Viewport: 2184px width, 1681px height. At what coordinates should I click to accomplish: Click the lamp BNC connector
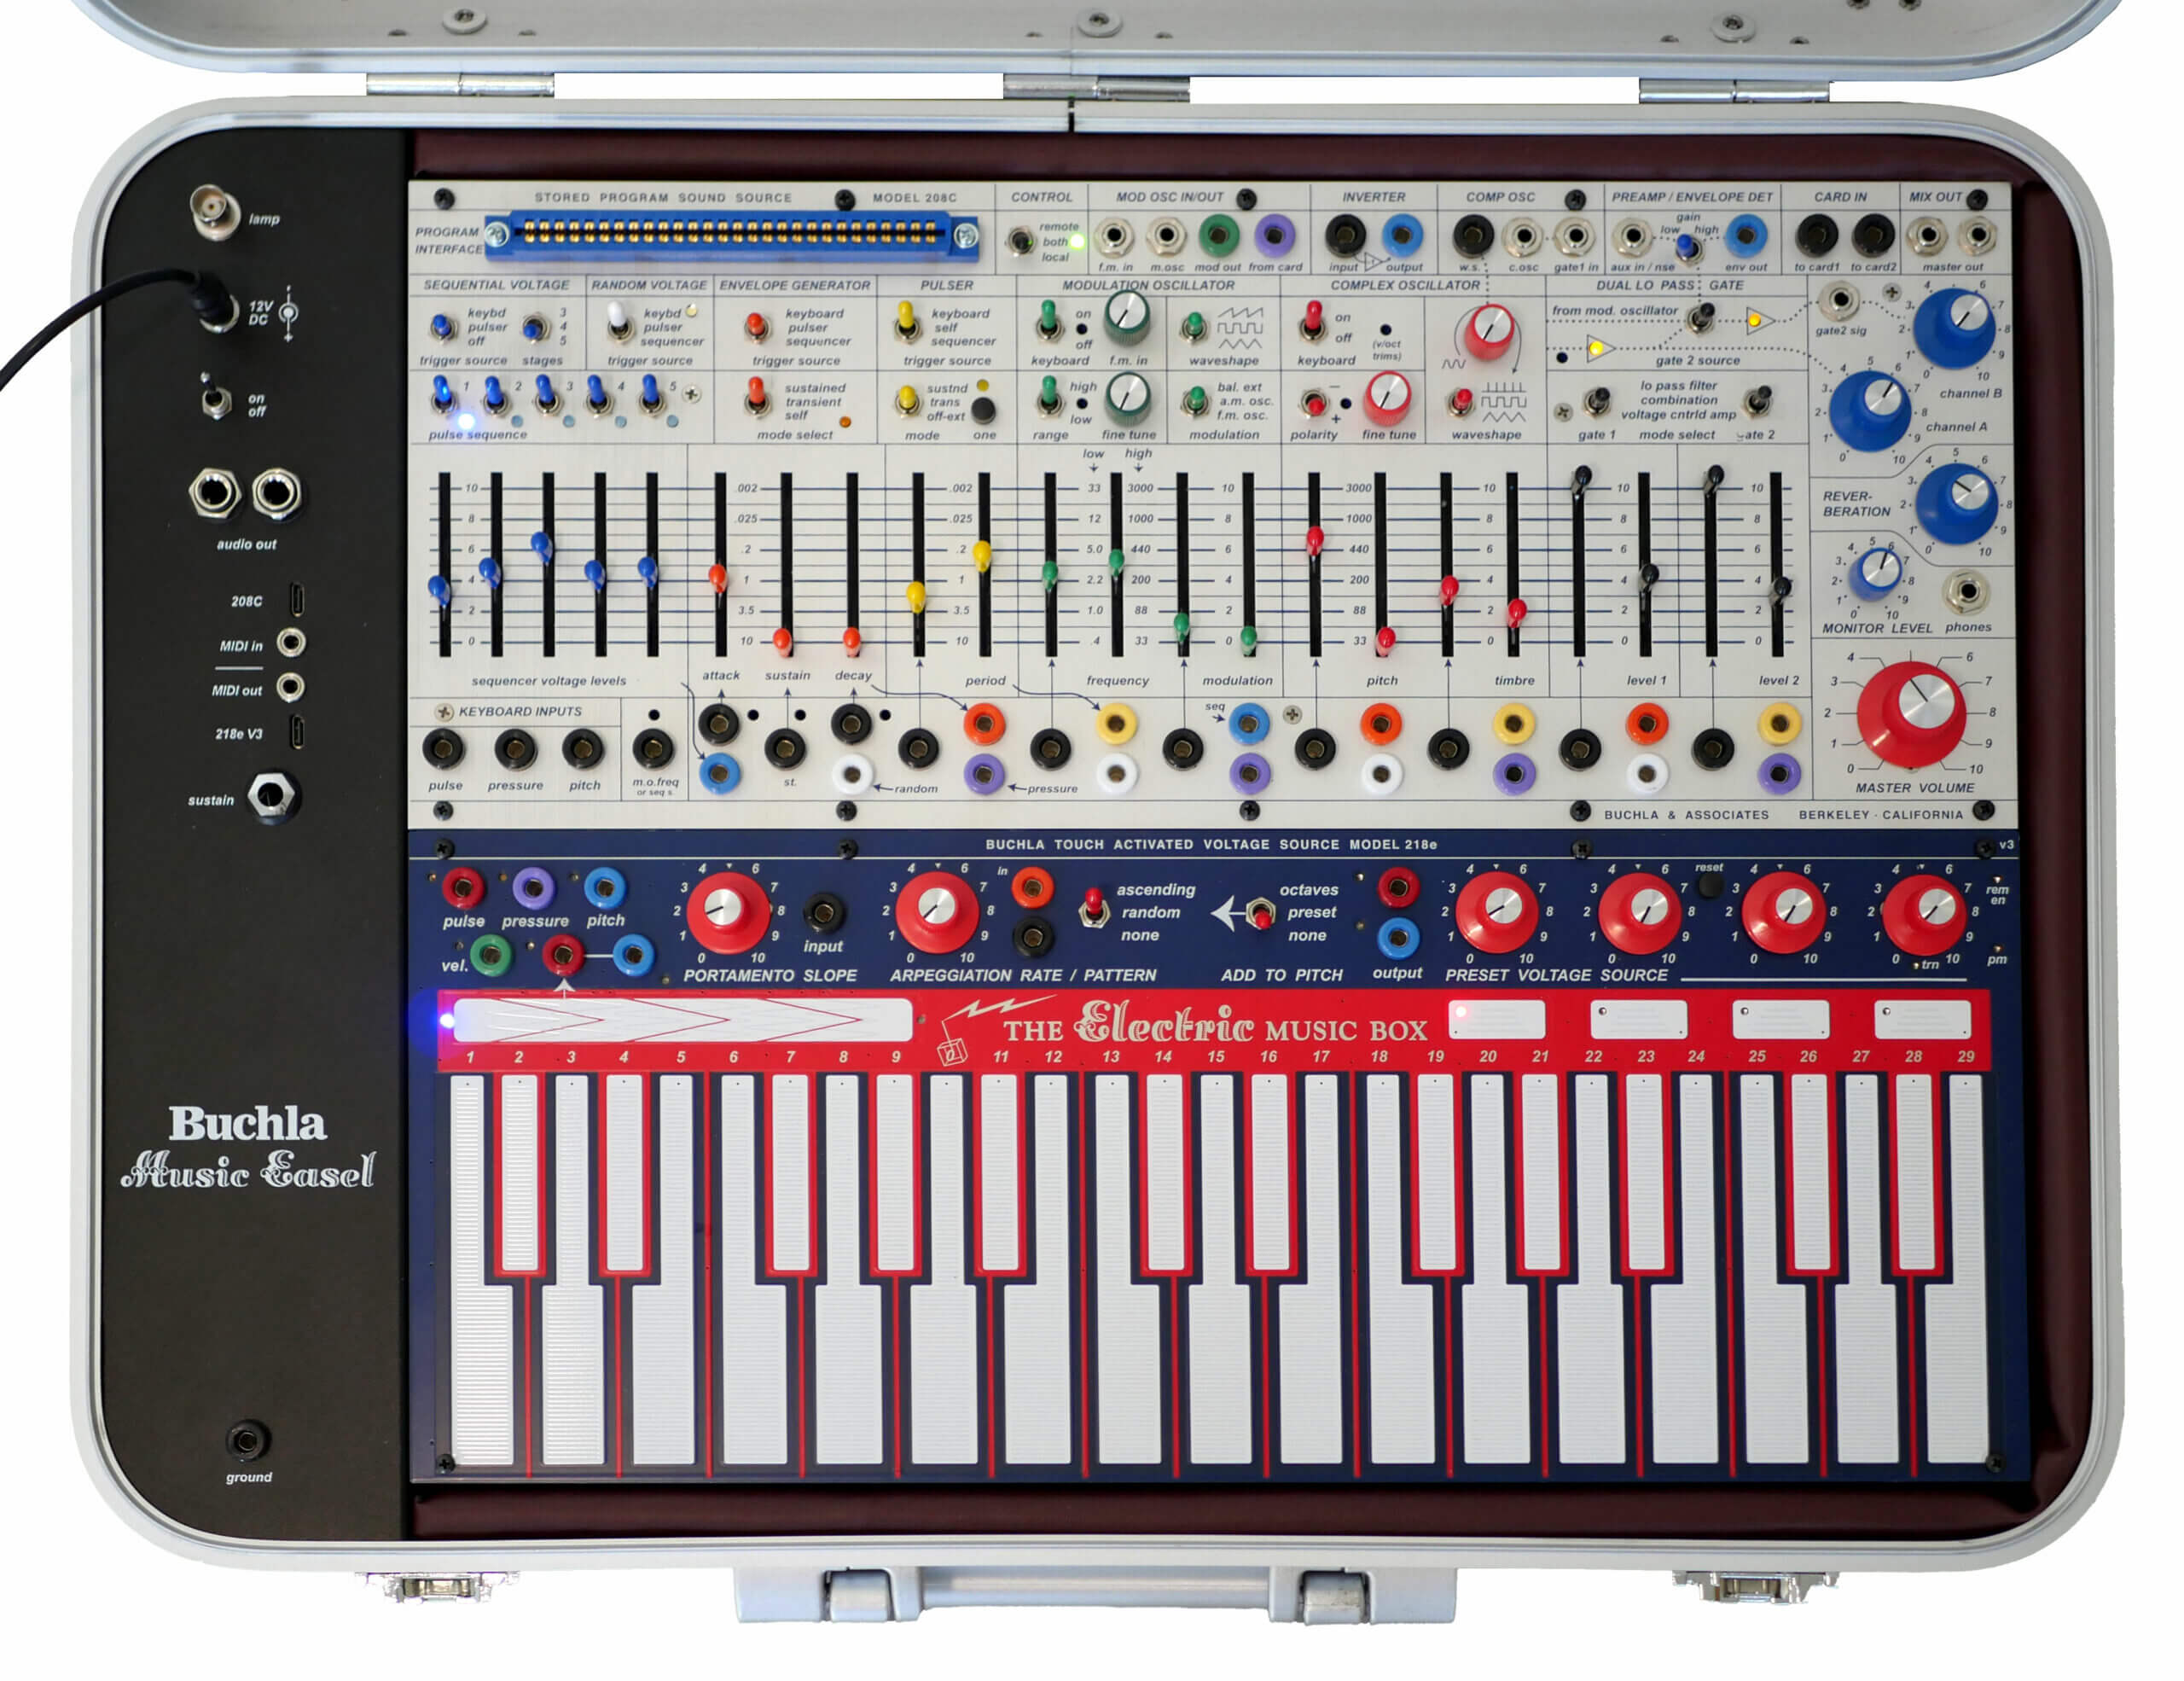tap(214, 210)
